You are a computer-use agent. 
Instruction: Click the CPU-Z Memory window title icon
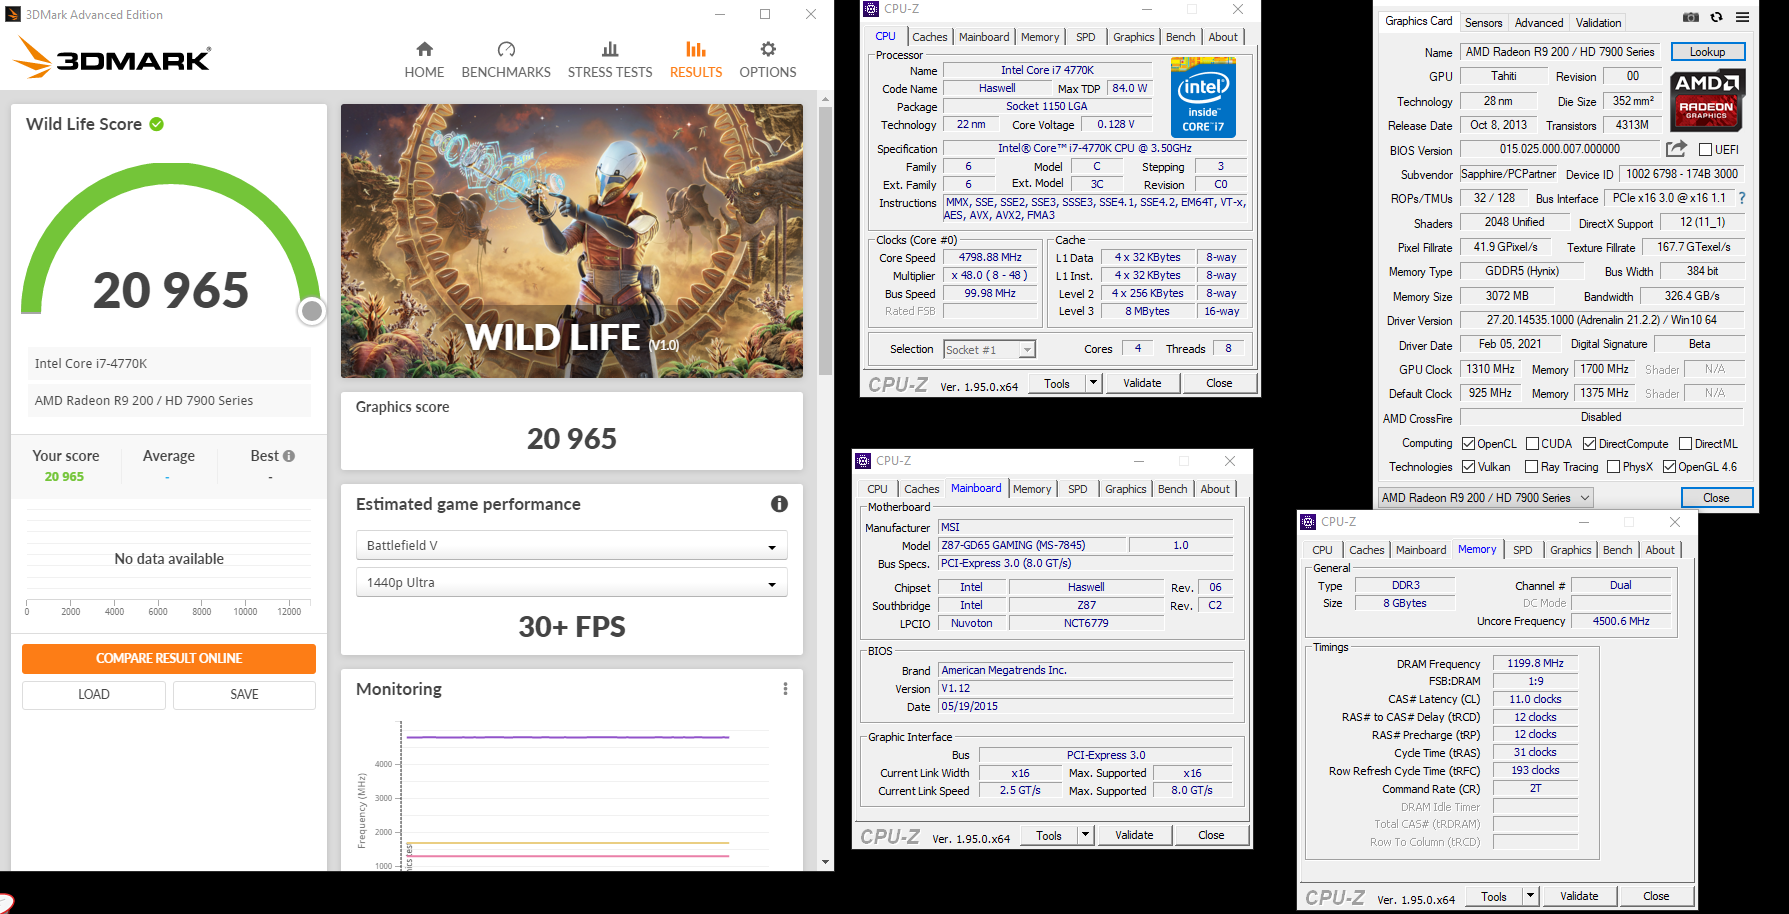(x=1308, y=522)
